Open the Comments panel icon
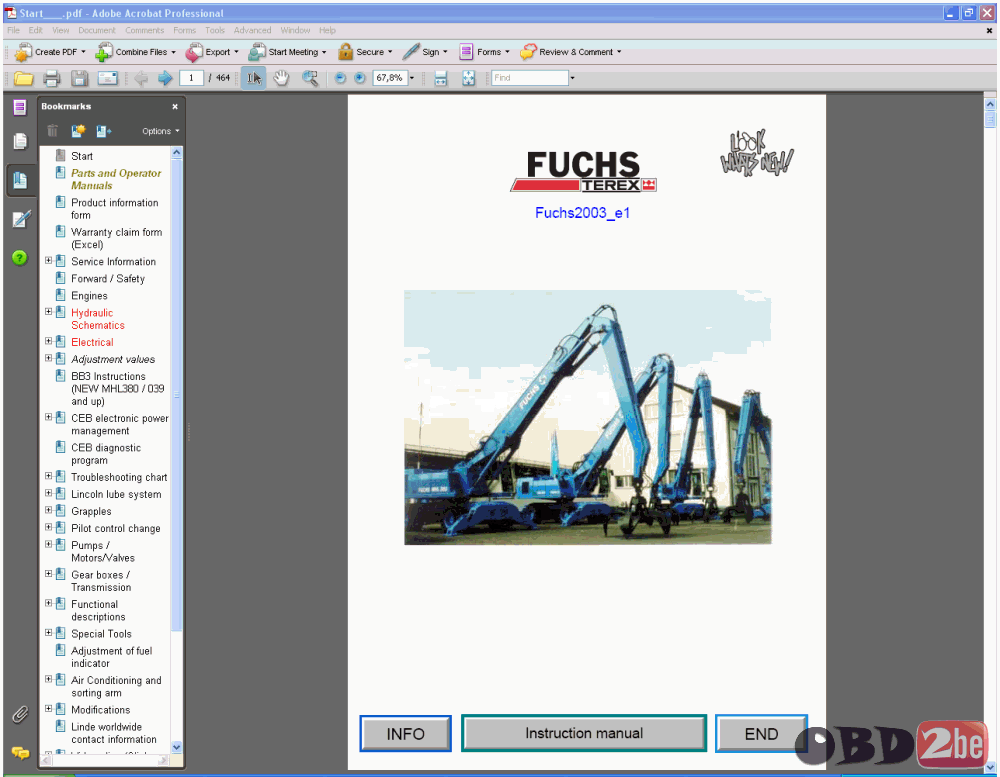The height and width of the screenshot is (777, 1000). [20, 753]
